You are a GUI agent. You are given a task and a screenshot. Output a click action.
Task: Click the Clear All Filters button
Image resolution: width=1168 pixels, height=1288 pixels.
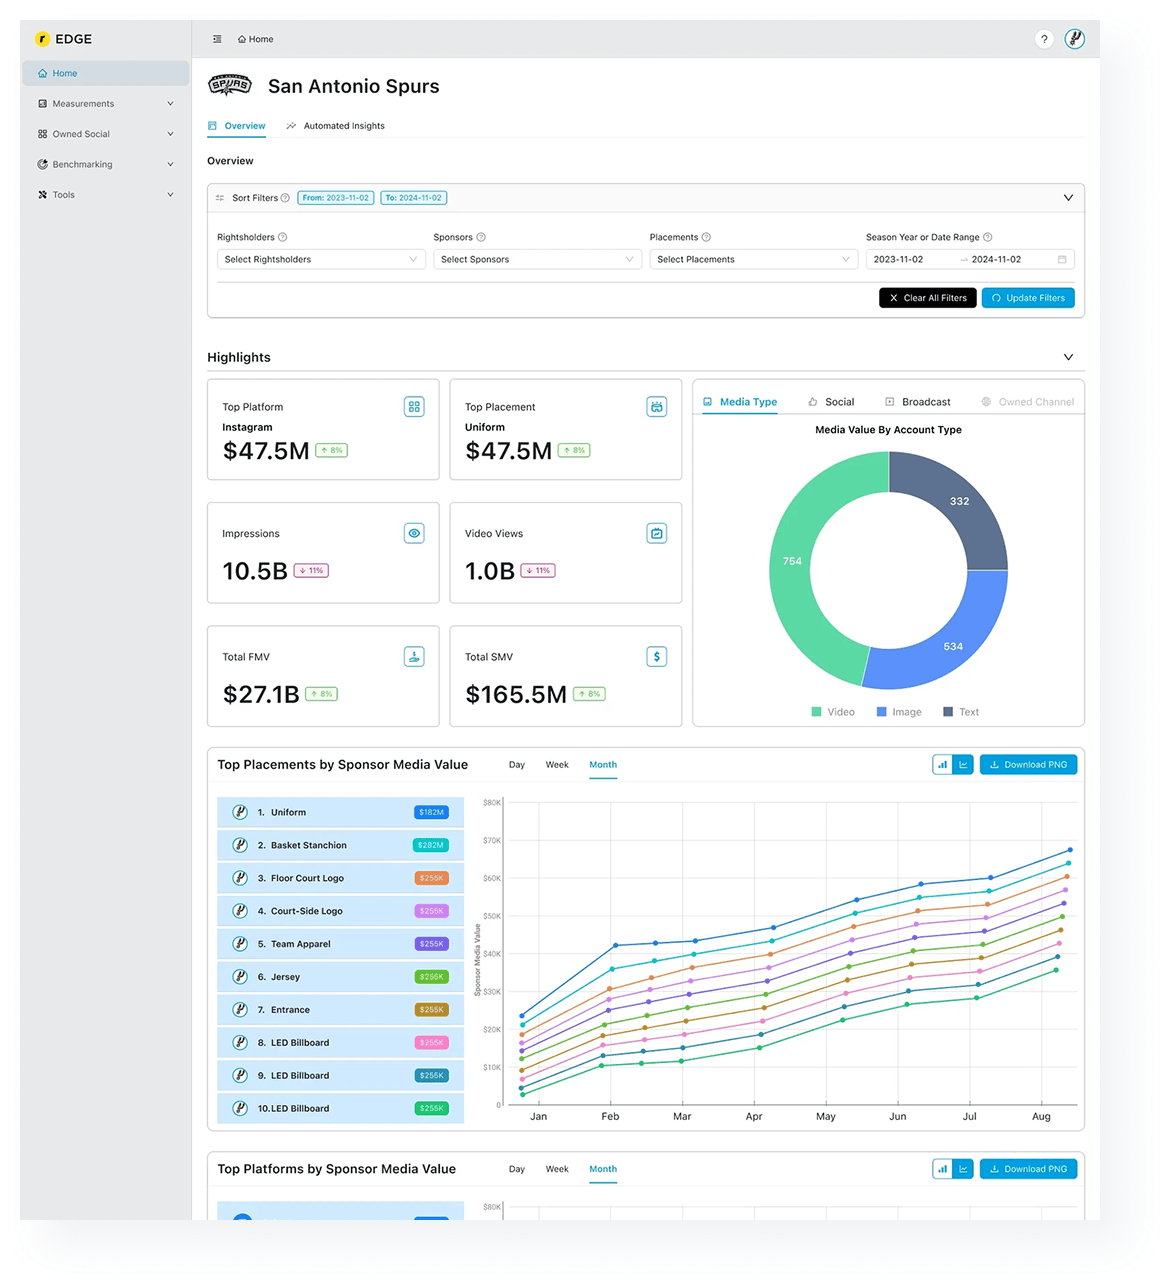(928, 298)
